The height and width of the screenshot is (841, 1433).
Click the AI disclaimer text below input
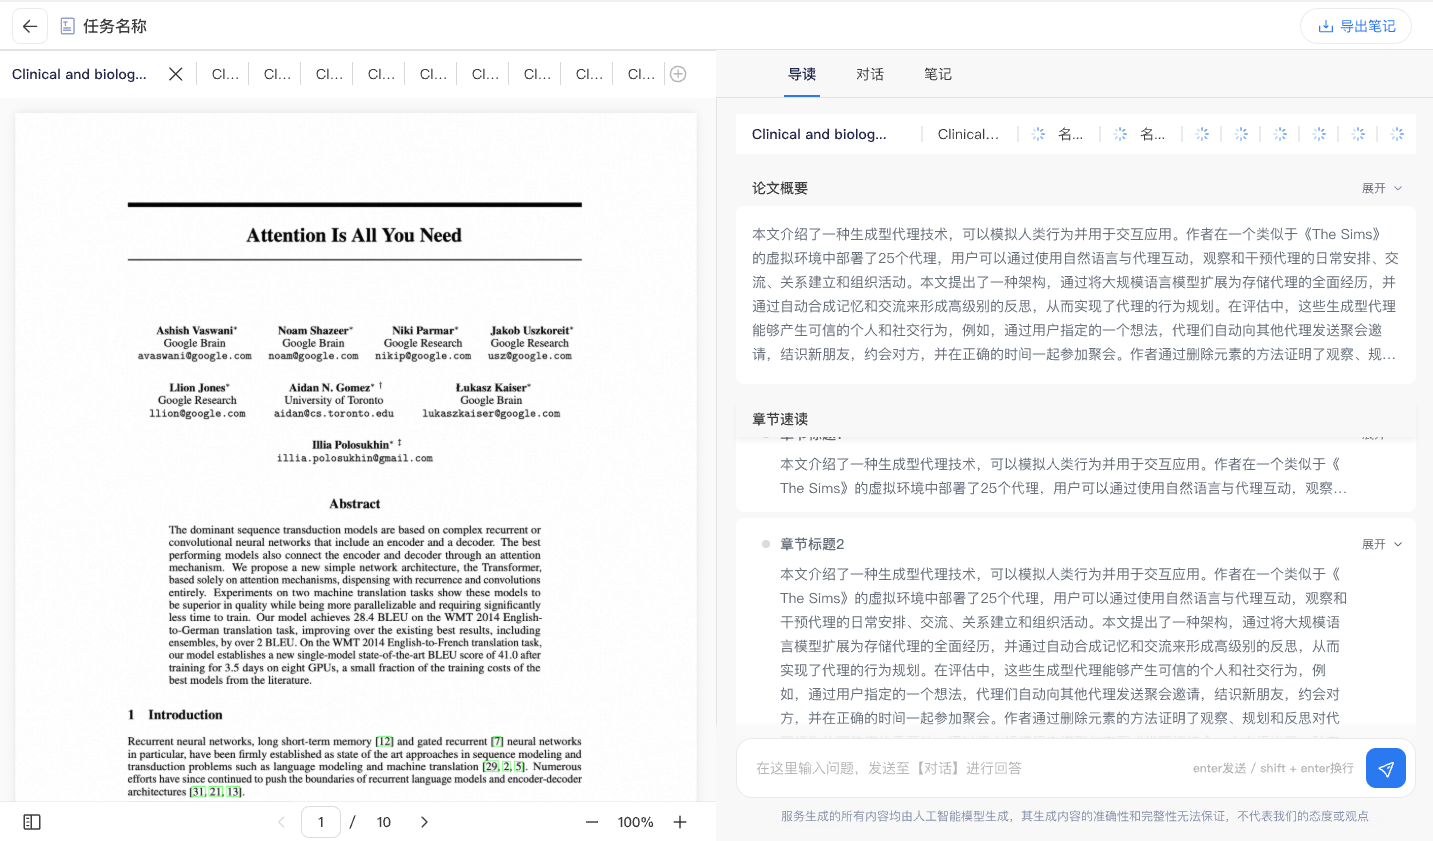click(x=1075, y=816)
